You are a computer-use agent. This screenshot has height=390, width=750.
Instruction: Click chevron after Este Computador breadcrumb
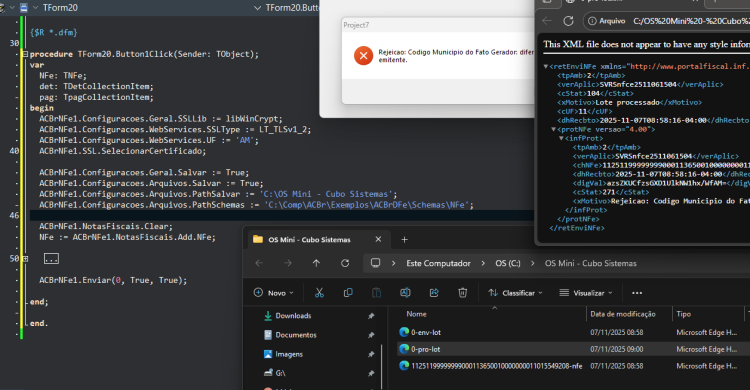[483, 263]
